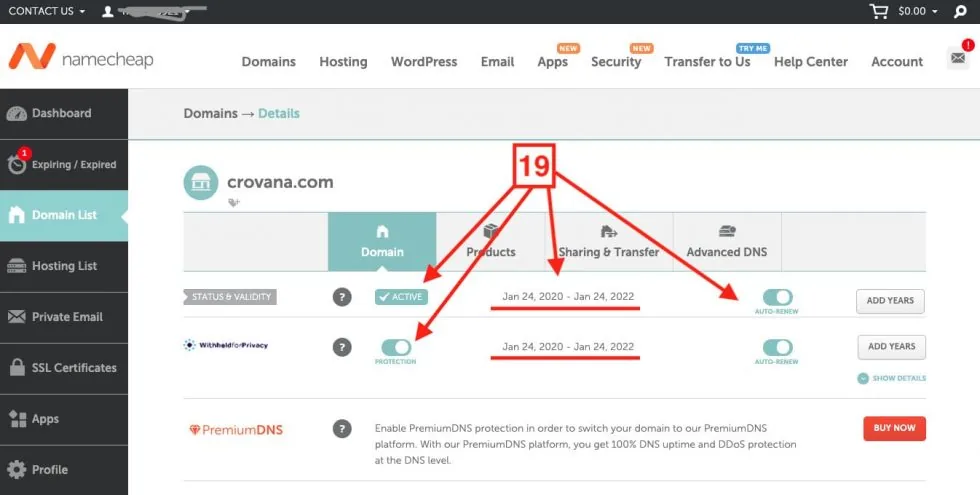The width and height of the screenshot is (980, 495).
Task: Click Add Years for WithheldforPrivacy row
Action: [891, 347]
